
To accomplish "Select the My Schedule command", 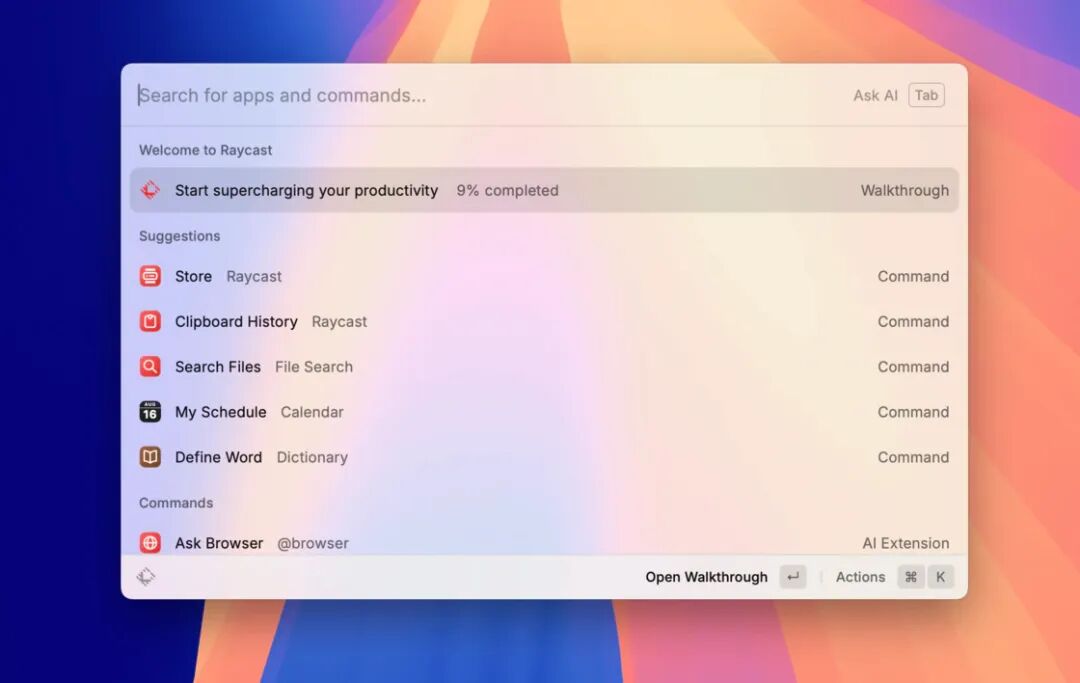I will coord(544,412).
